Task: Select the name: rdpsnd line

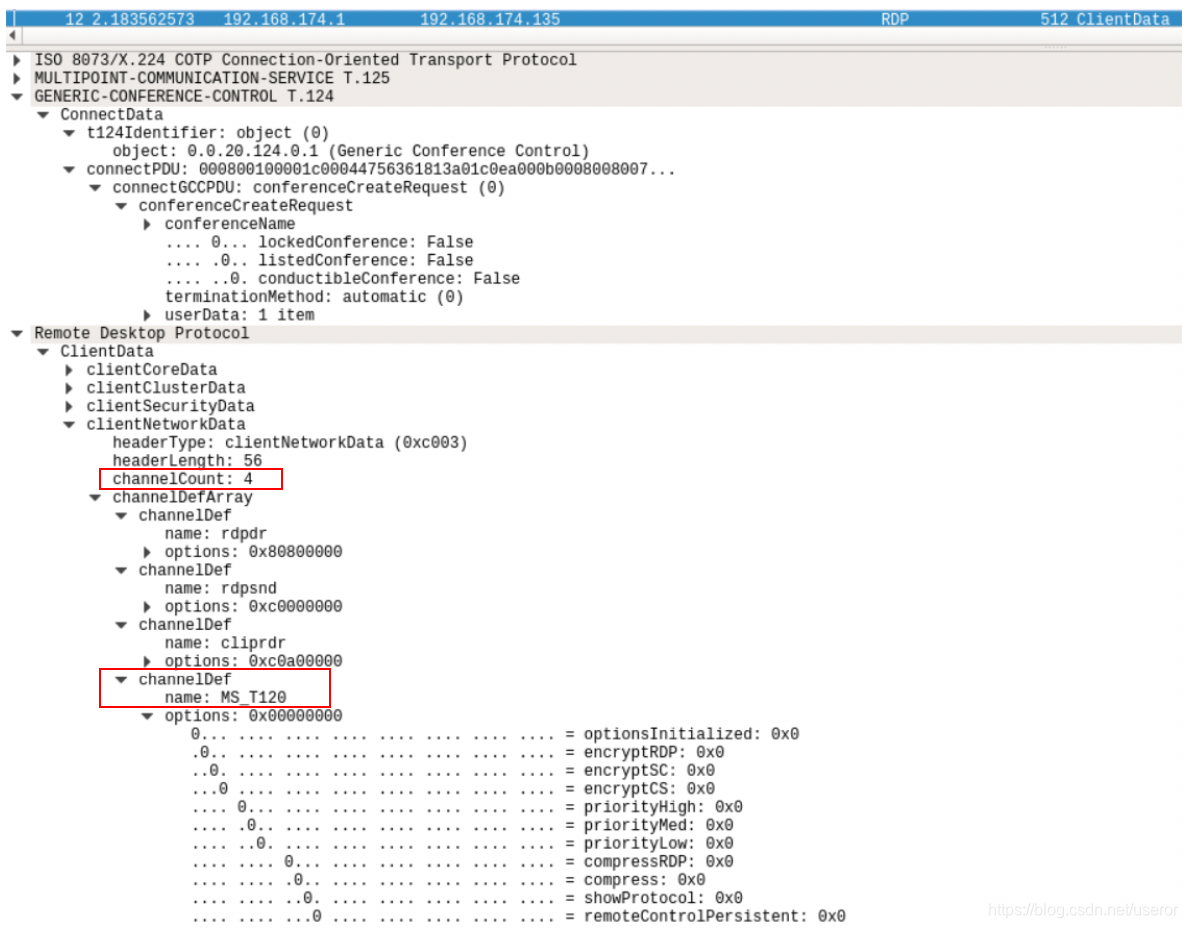Action: (x=220, y=589)
